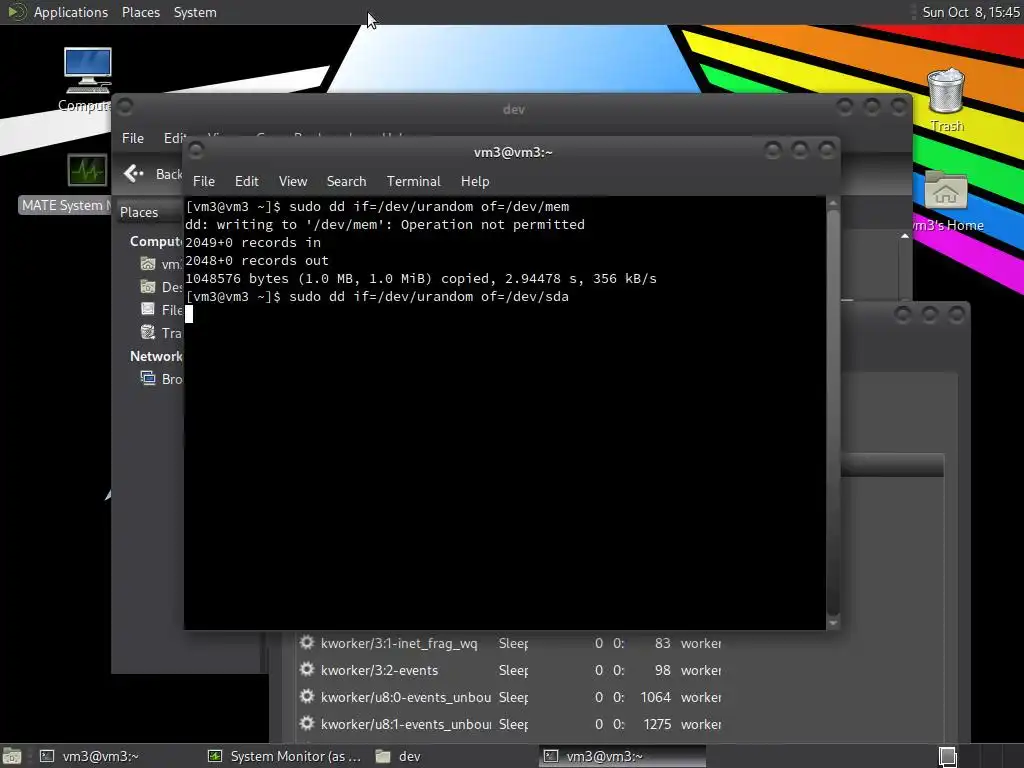Open terminal Edit menu
The height and width of the screenshot is (768, 1024).
[x=246, y=182]
